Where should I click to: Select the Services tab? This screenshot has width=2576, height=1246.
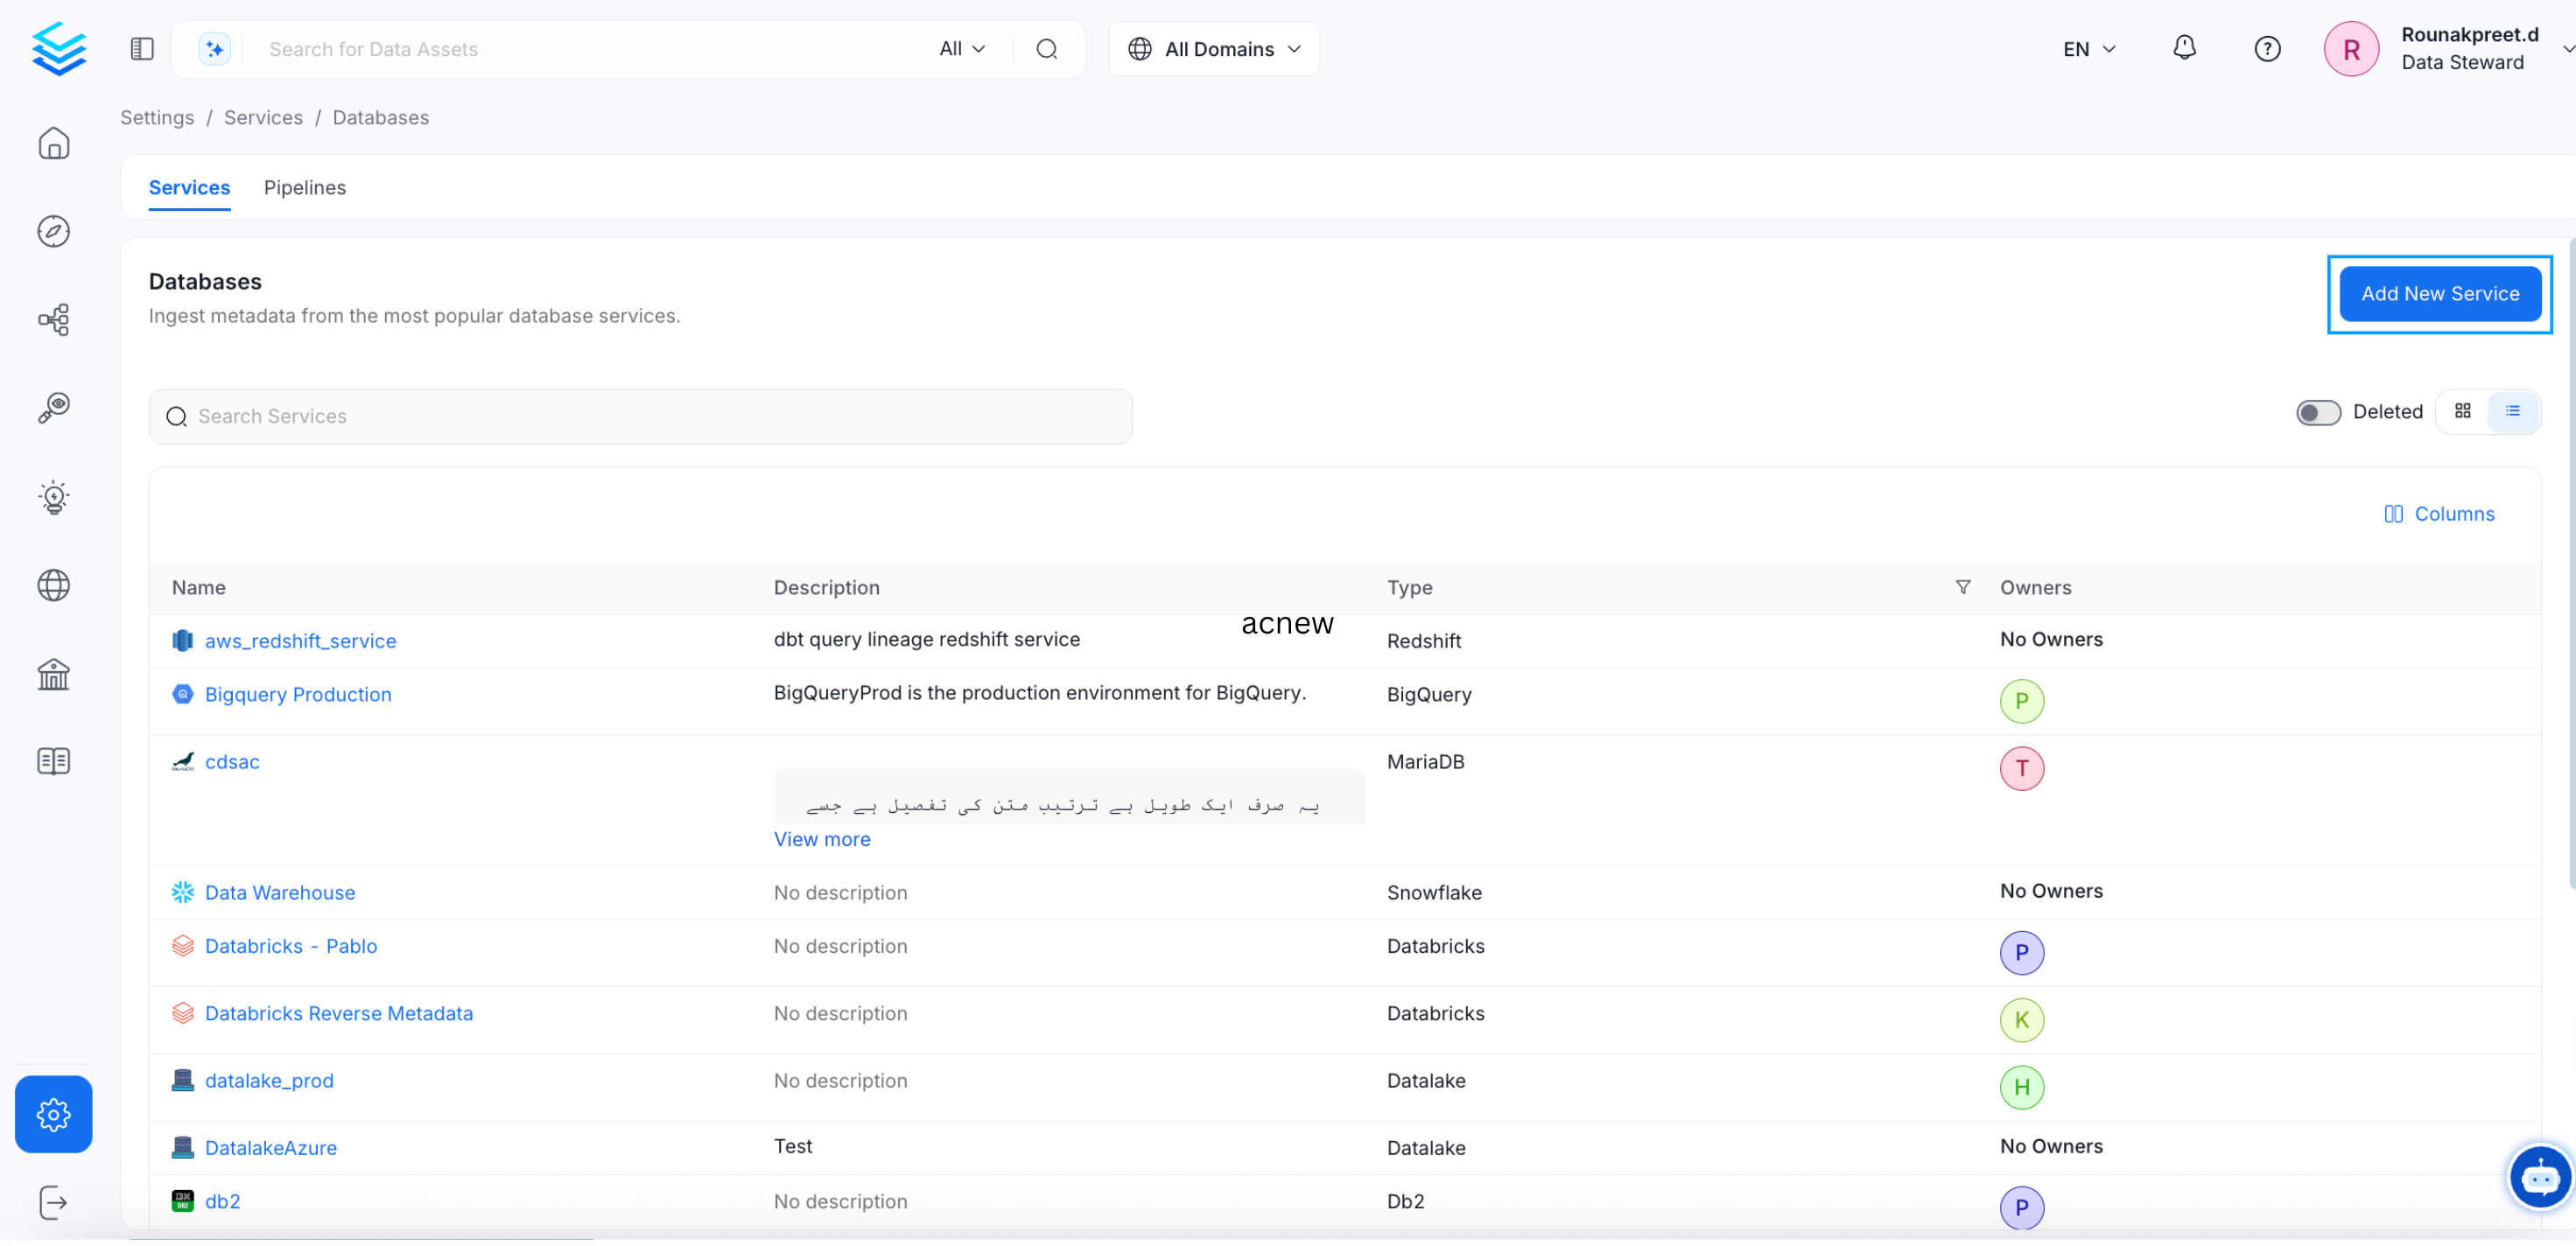click(189, 188)
